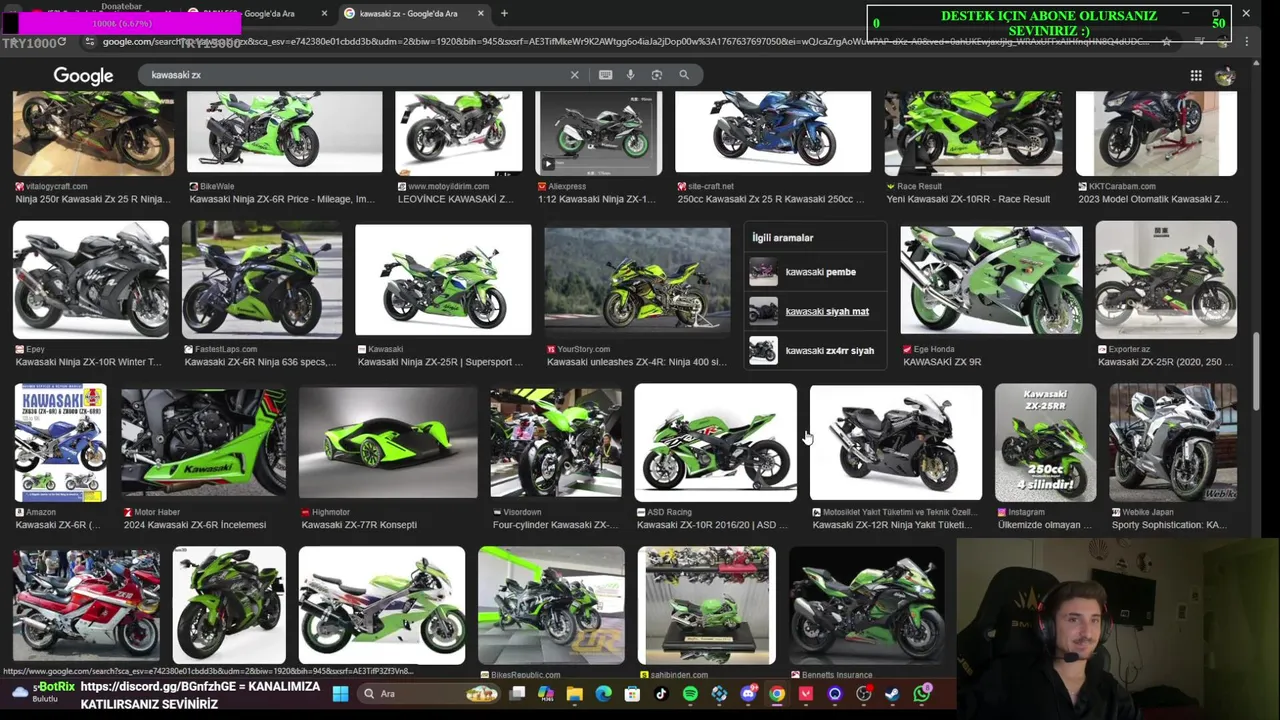Open Steam from the taskbar

tap(892, 694)
